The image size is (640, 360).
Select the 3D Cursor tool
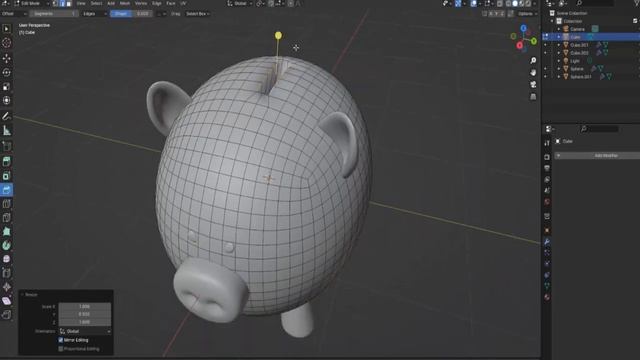click(7, 43)
